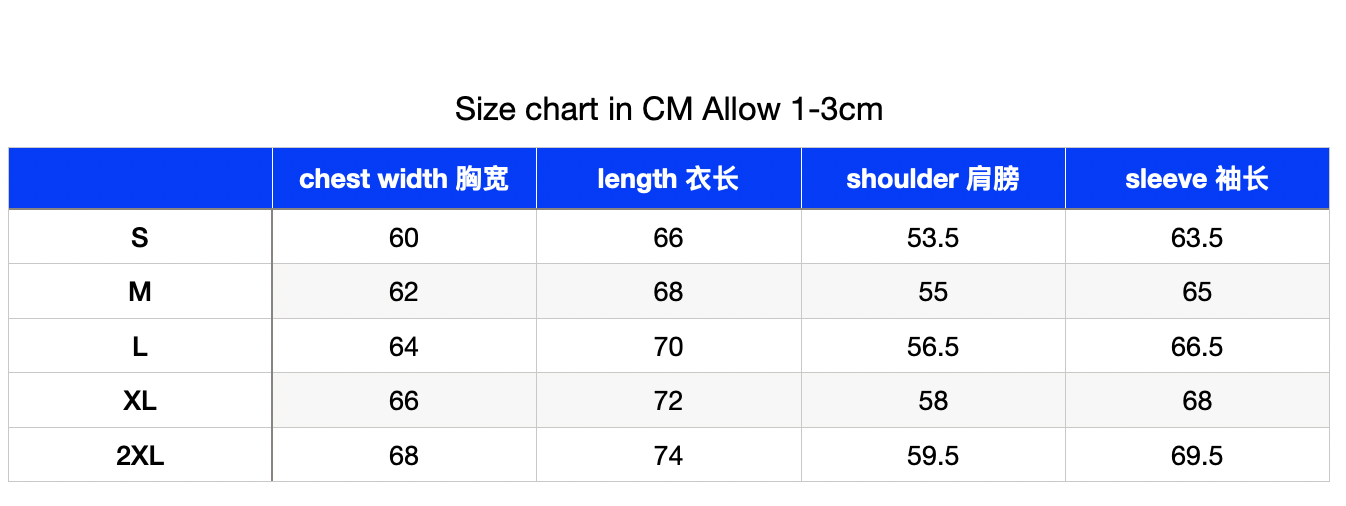Click the S size row label

(x=140, y=237)
